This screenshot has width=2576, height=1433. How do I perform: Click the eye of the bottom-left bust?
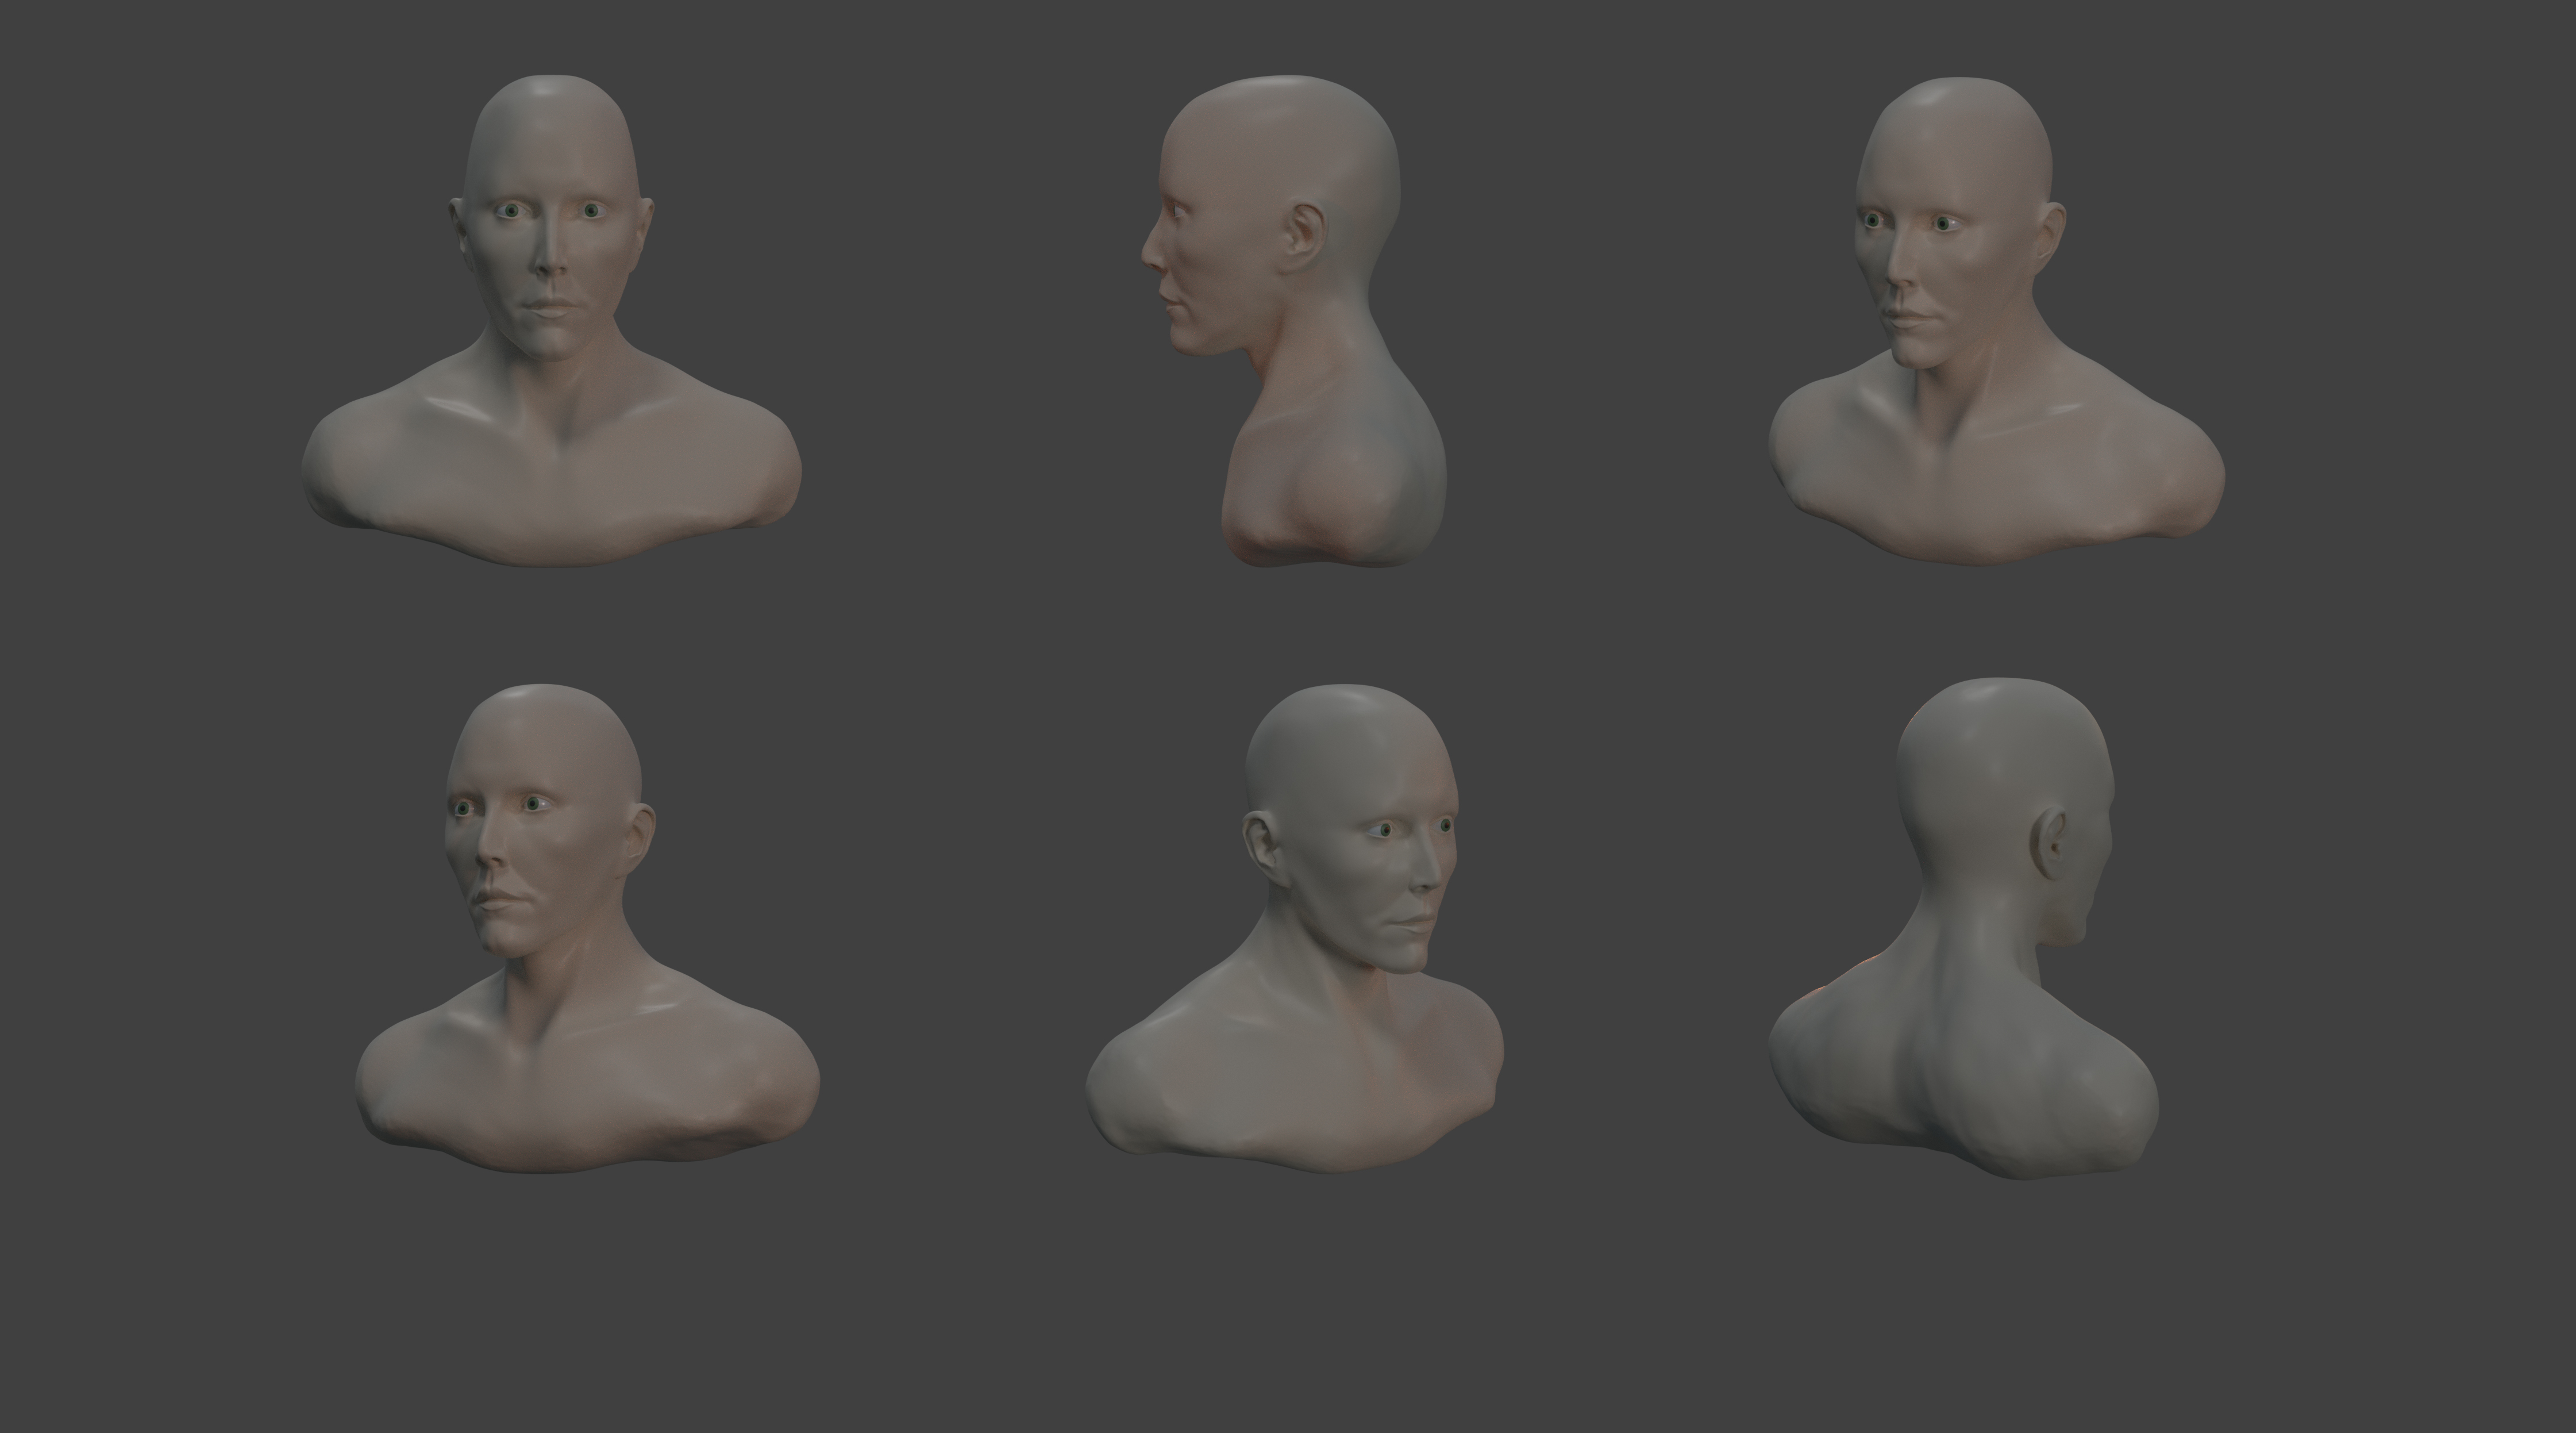pos(533,804)
